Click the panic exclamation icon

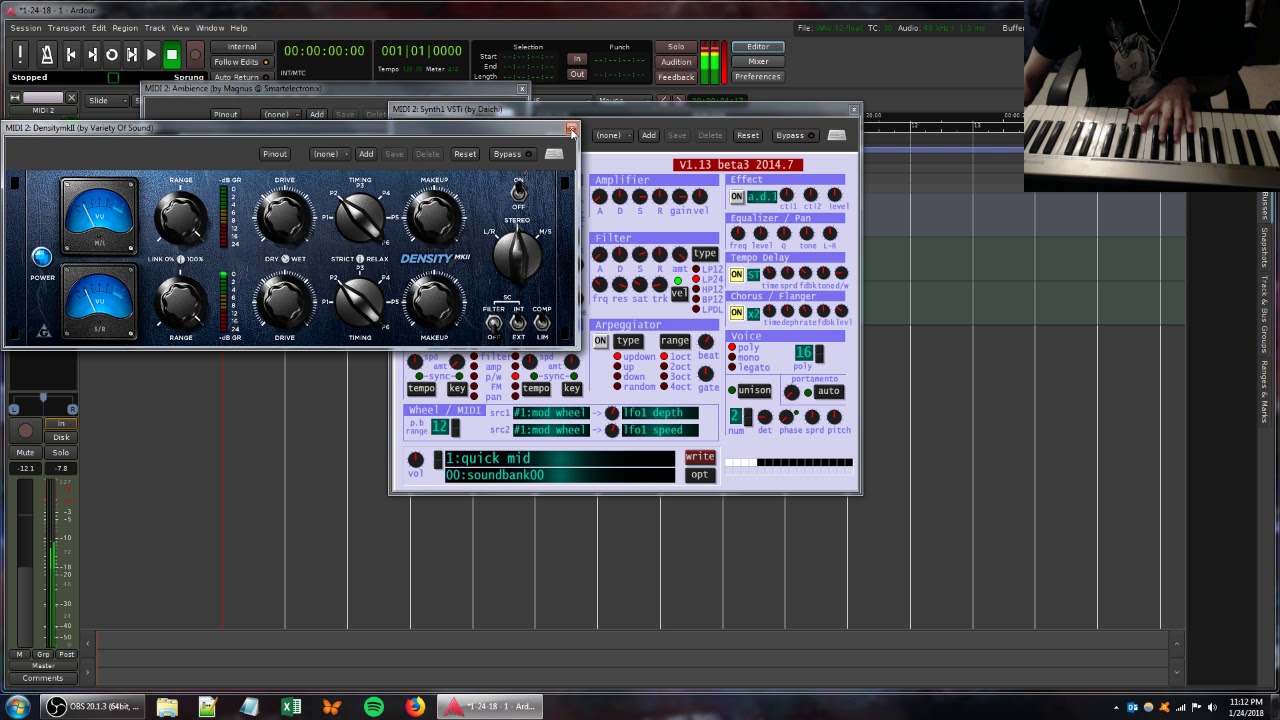pyautogui.click(x=19, y=55)
